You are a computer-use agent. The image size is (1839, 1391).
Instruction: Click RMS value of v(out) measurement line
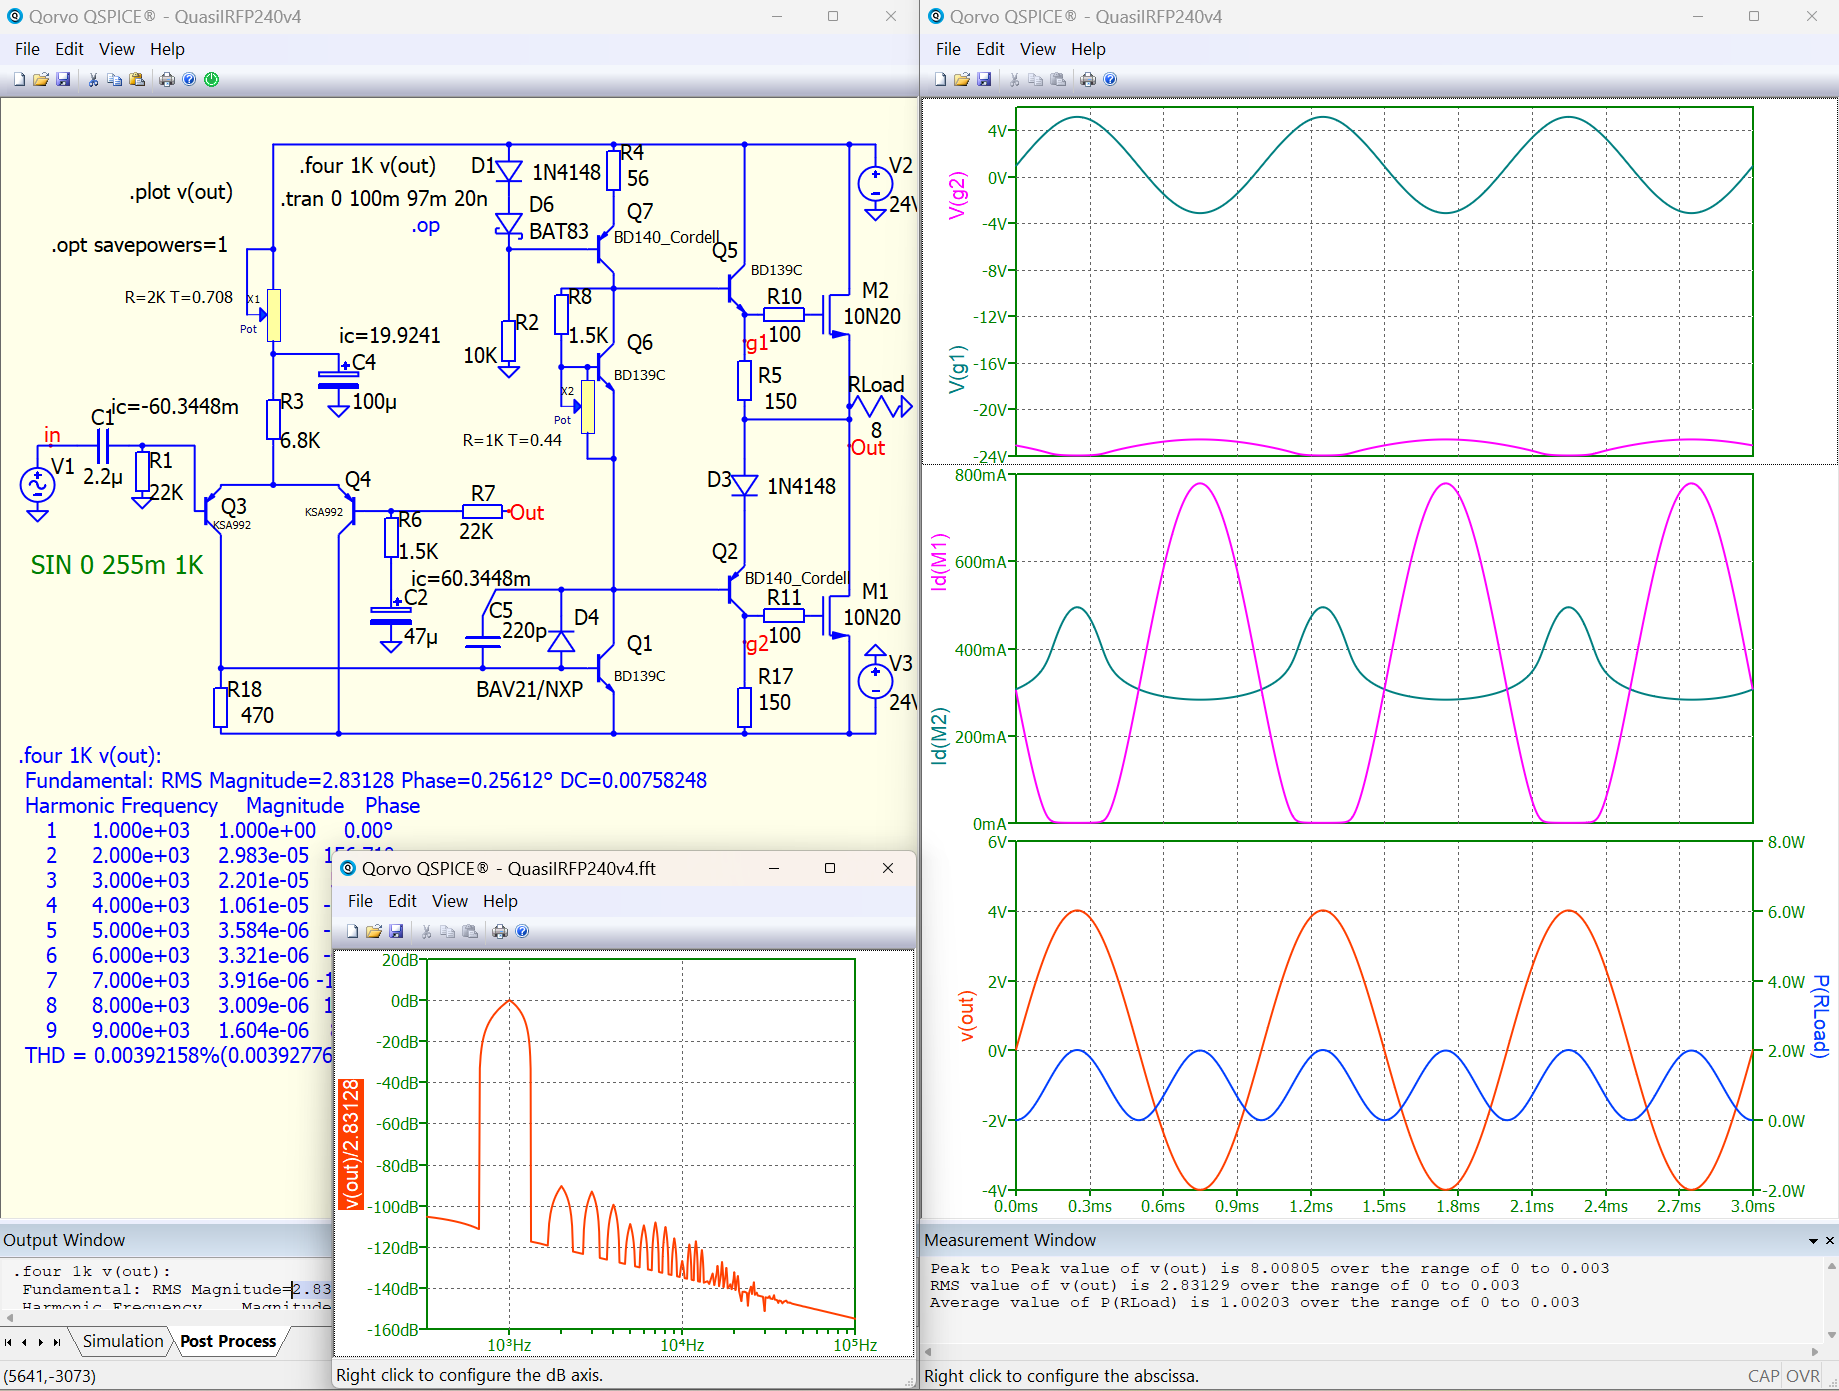point(1224,1286)
